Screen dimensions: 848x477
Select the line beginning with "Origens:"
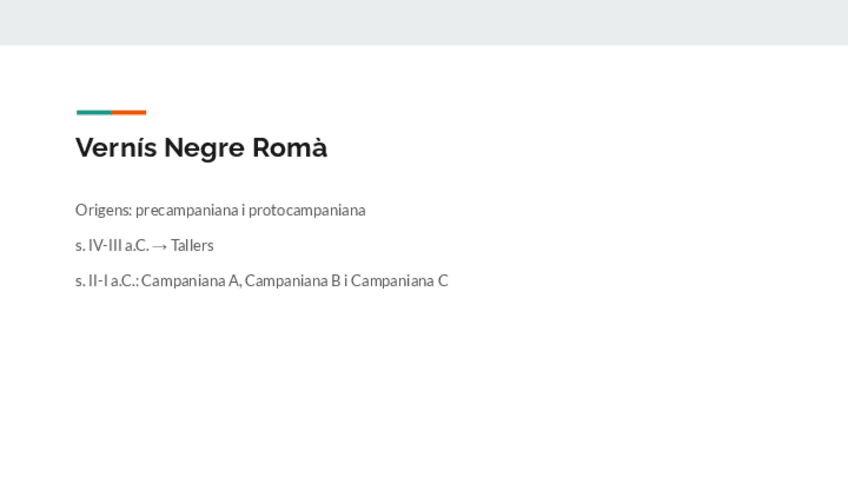tap(220, 210)
